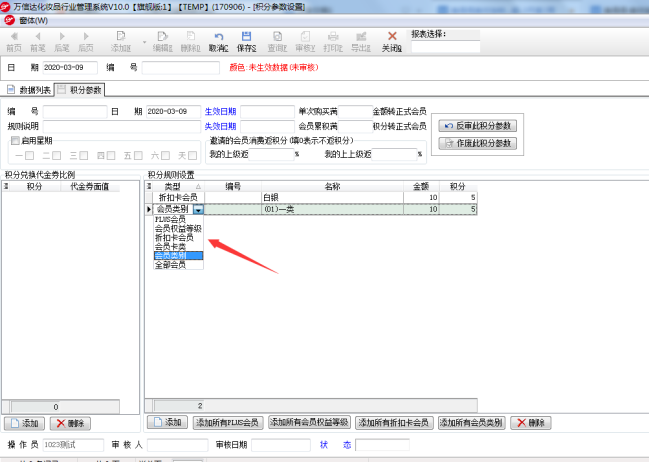Switch to the 数据列表 tab

[x=29, y=90]
